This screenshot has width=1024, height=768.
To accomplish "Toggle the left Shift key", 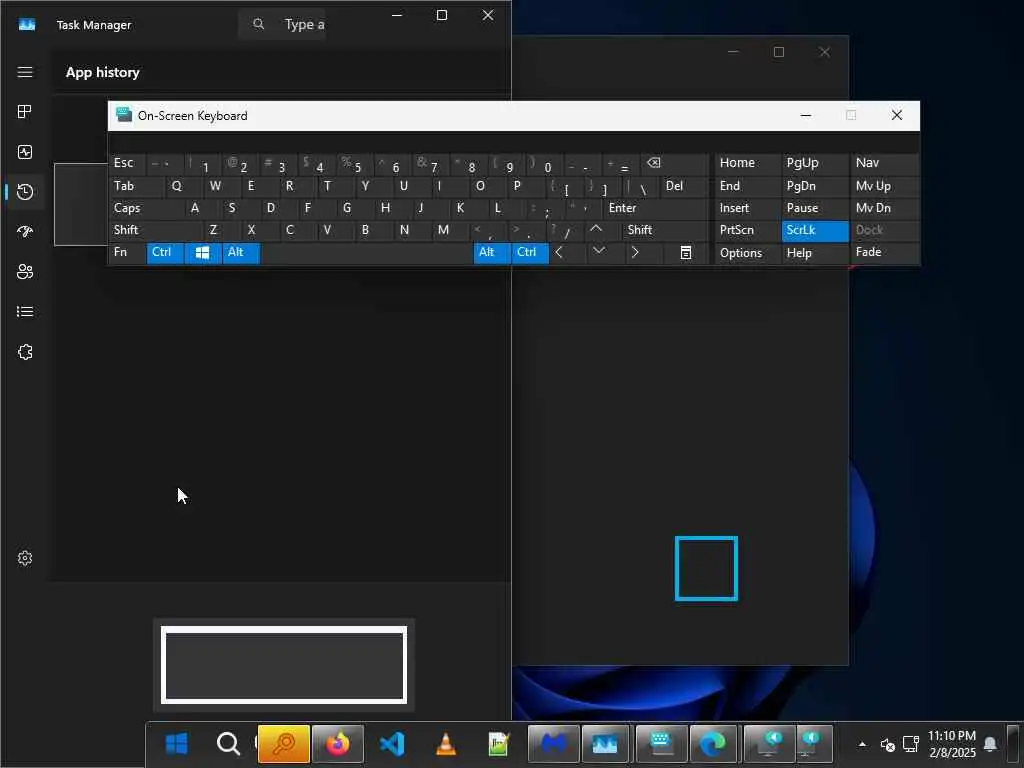I will (x=155, y=230).
